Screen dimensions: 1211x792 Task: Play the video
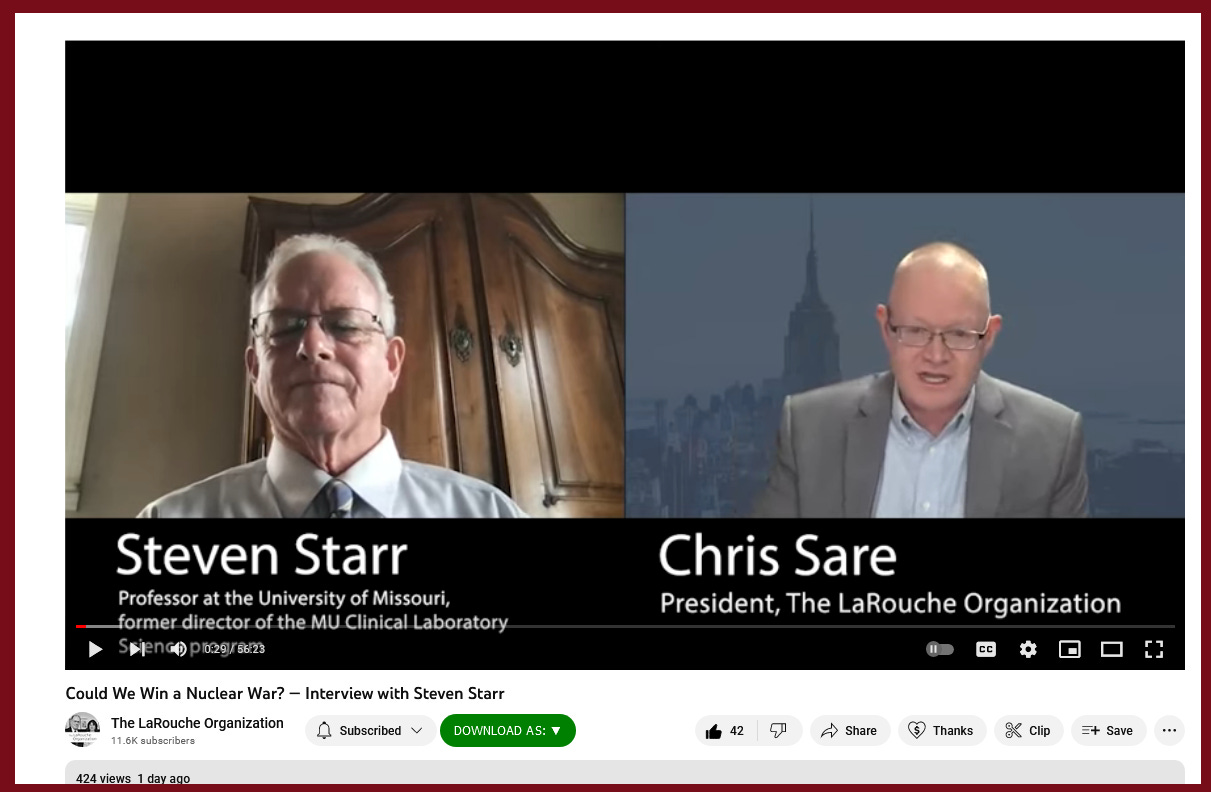pyautogui.click(x=96, y=649)
